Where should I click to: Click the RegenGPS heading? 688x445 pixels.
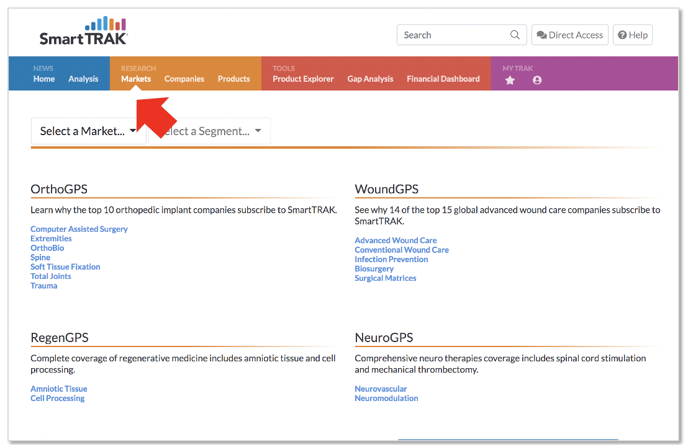59,337
